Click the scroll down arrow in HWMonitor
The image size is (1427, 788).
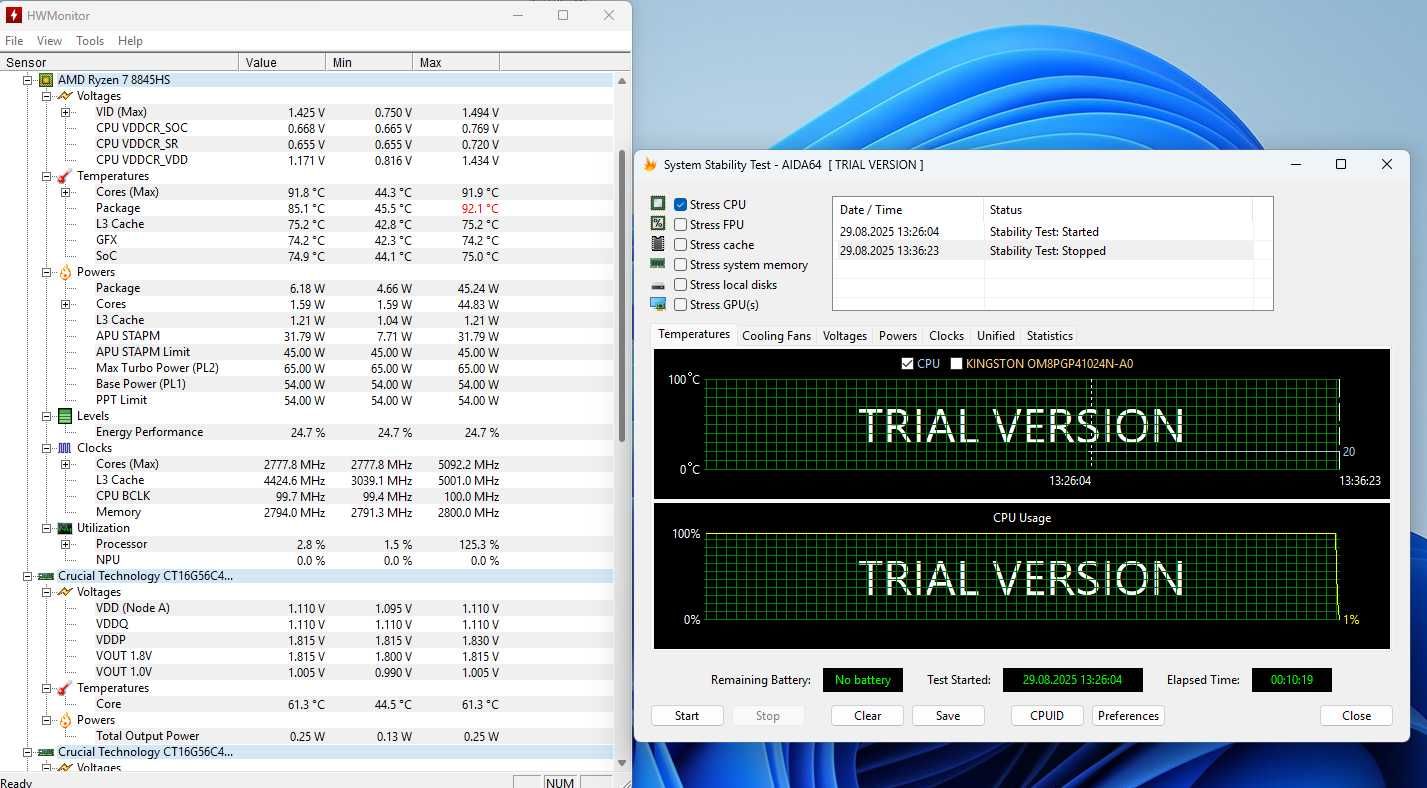[x=623, y=763]
